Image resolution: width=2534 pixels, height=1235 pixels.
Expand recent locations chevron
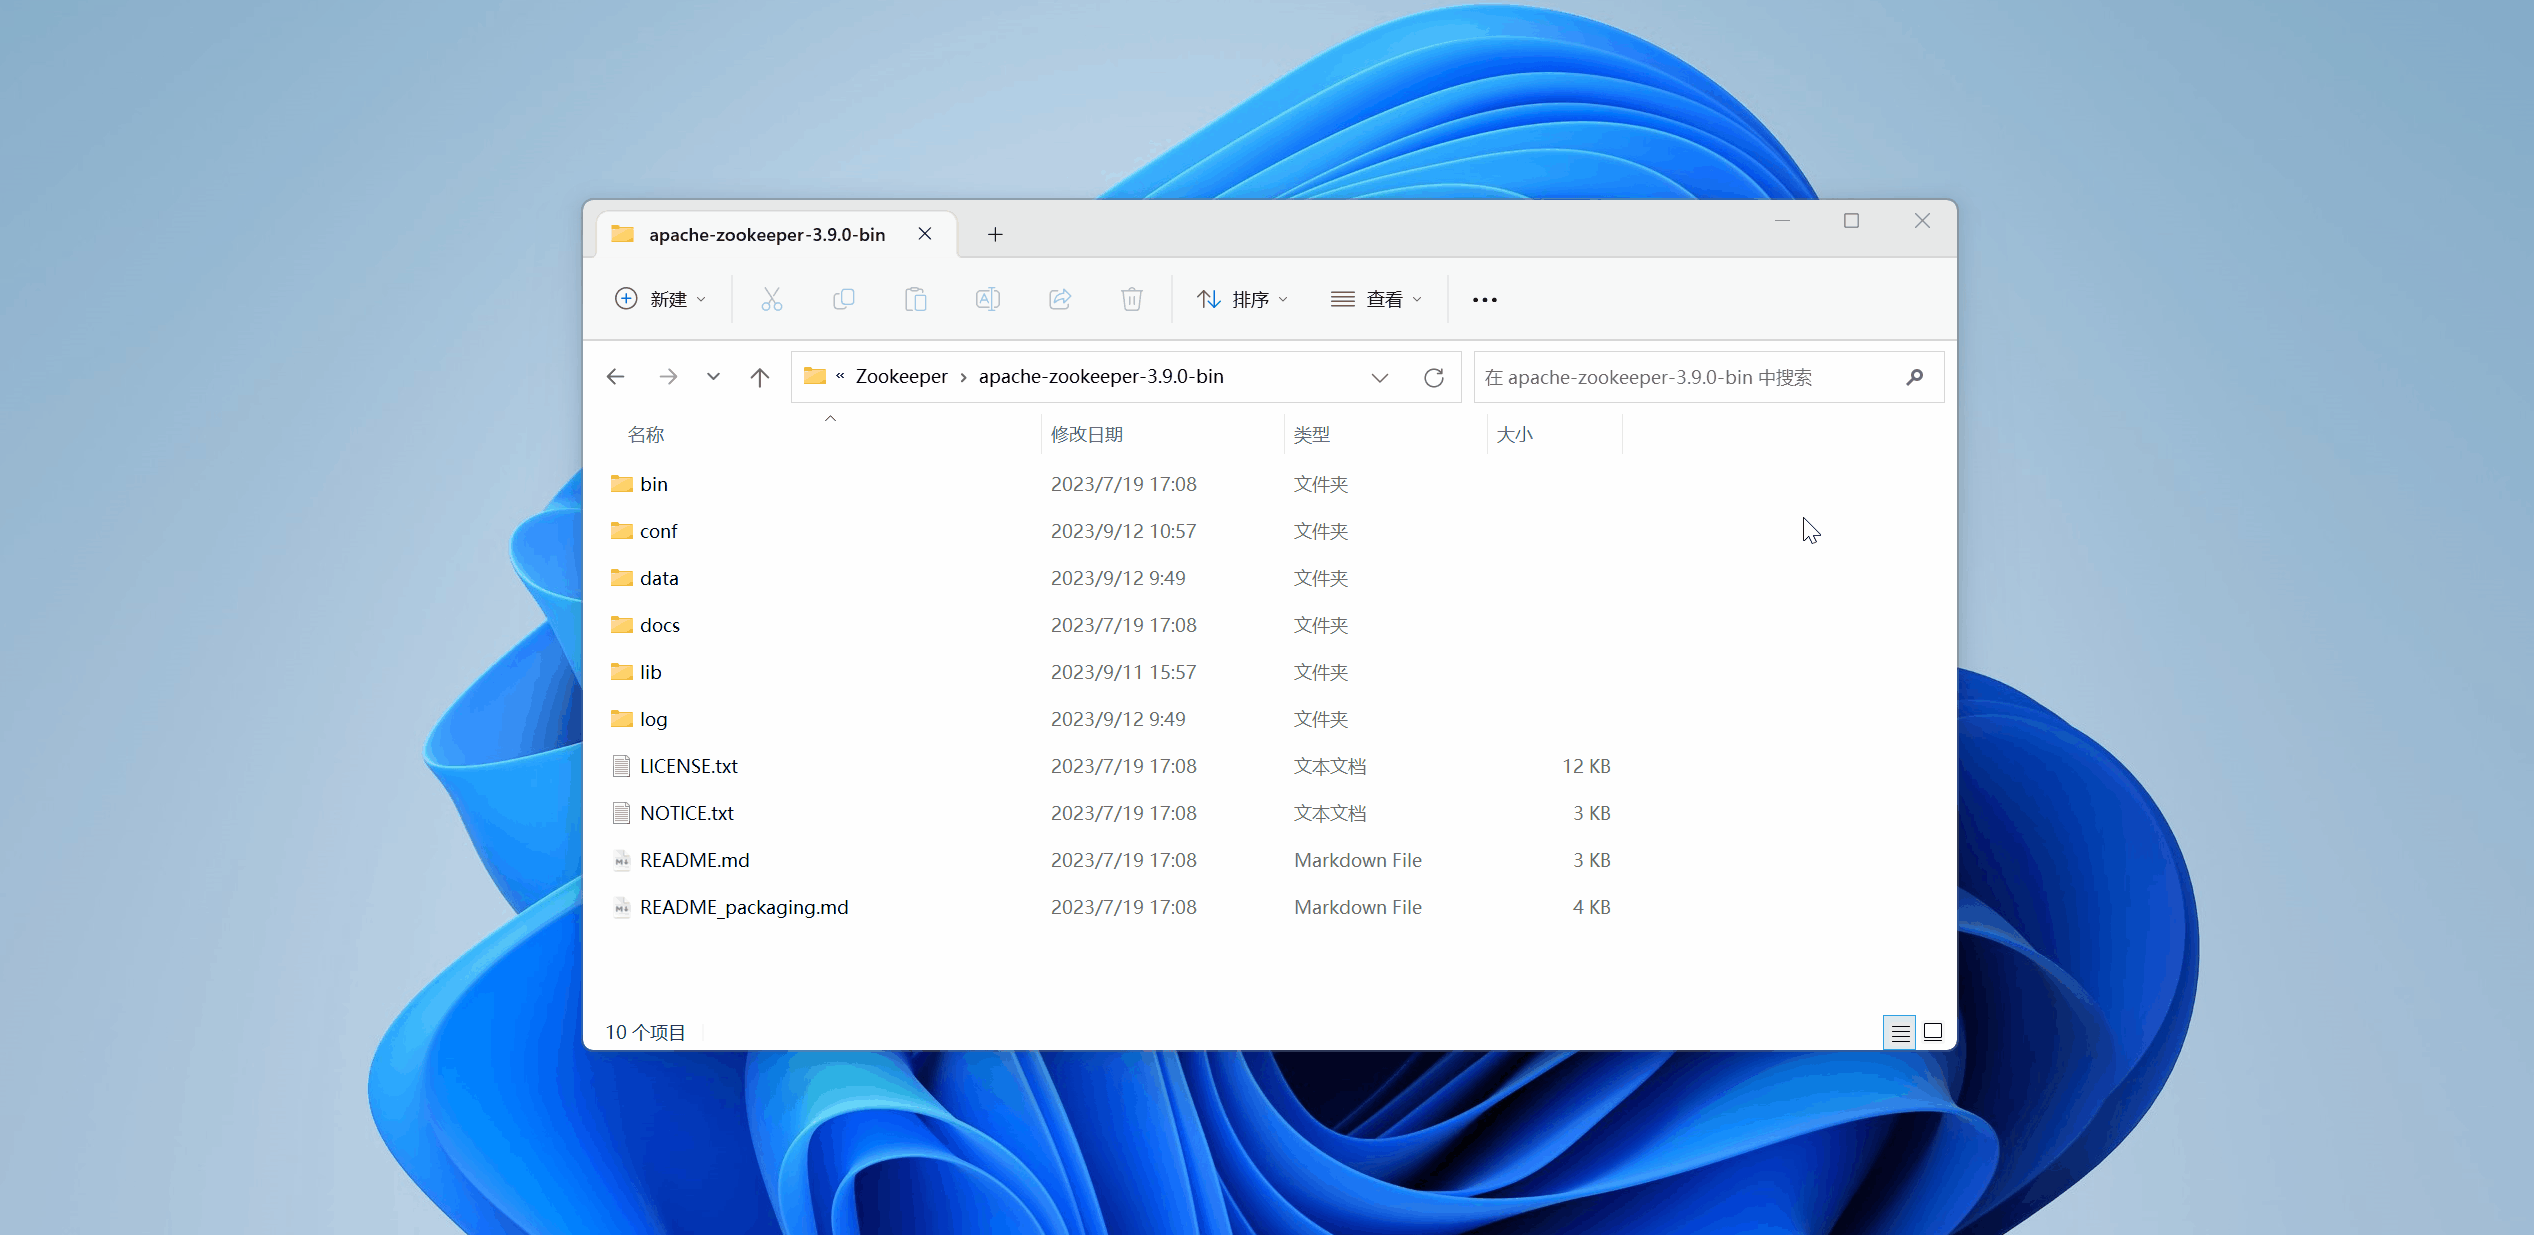pos(713,377)
